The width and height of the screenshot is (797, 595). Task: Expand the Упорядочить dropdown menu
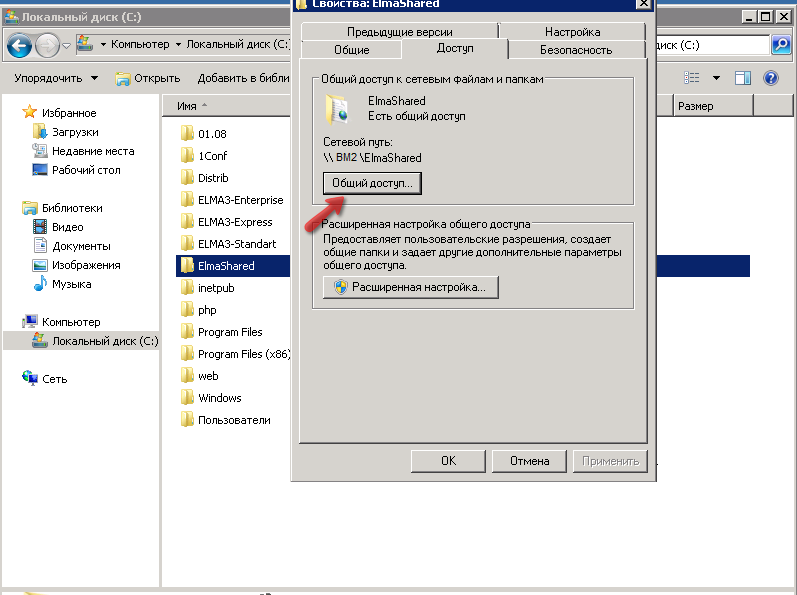pos(56,78)
